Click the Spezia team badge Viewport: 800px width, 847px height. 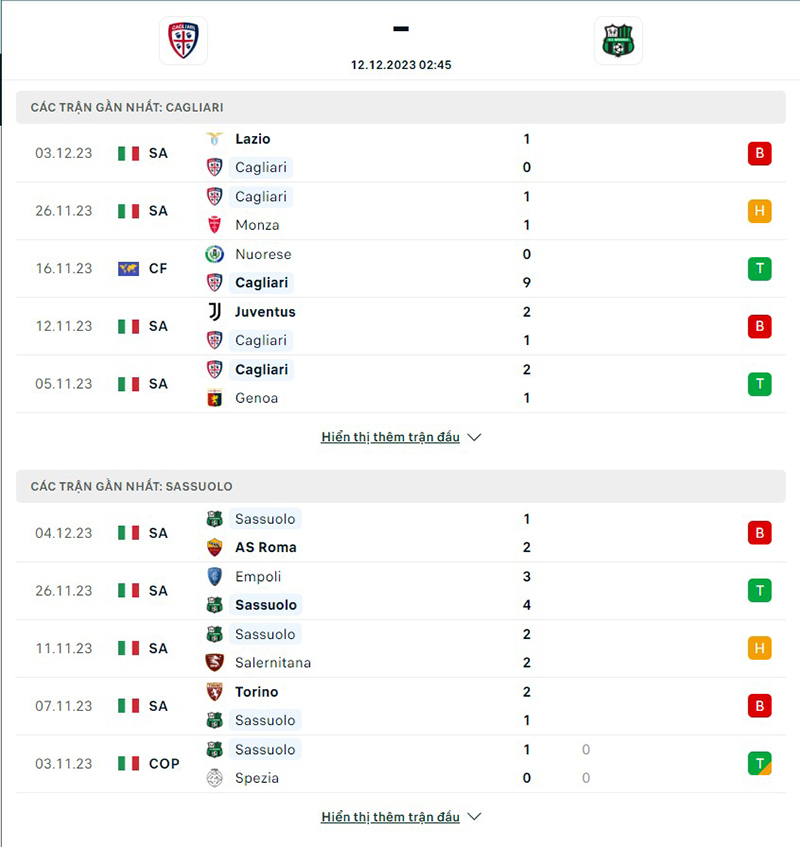(213, 777)
